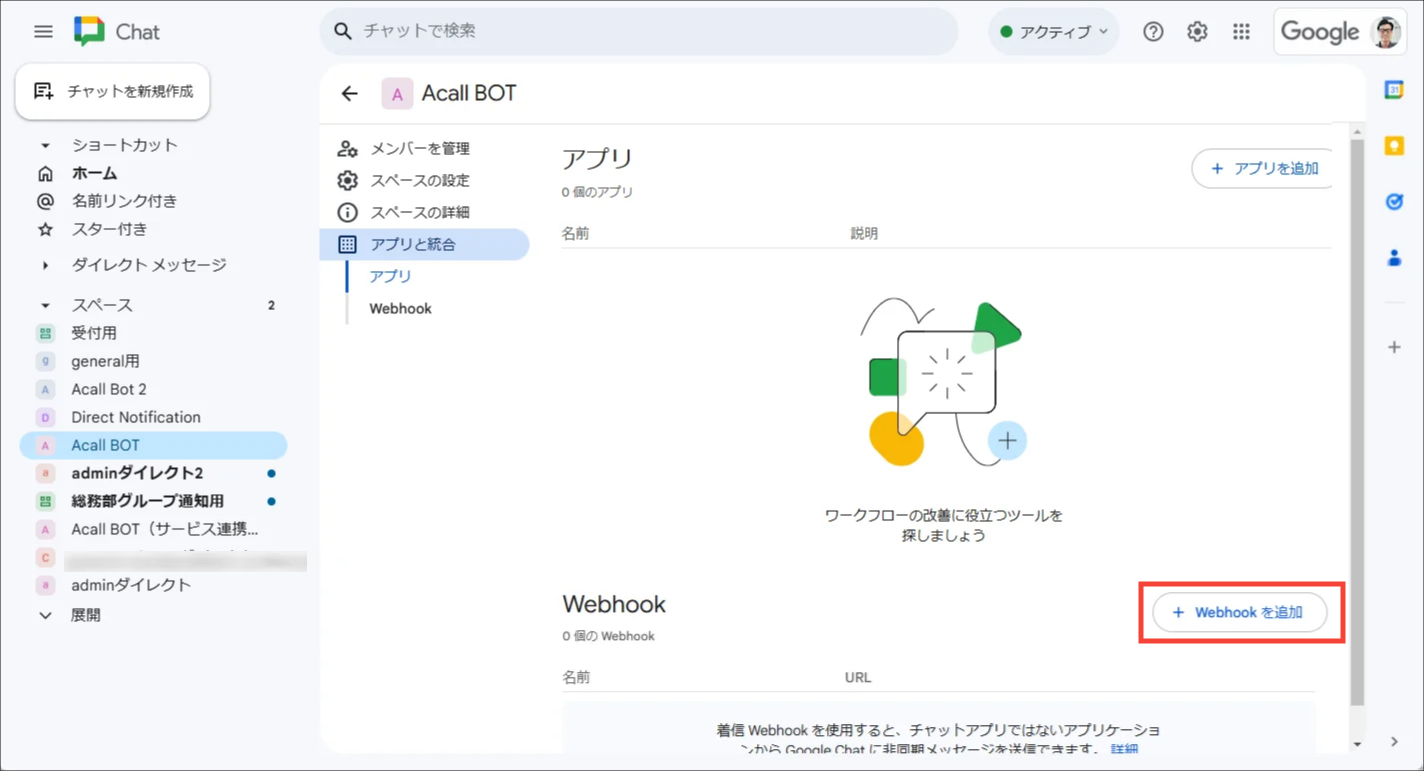The image size is (1424, 771).
Task: Click the space settings gear icon
Action: click(x=347, y=180)
